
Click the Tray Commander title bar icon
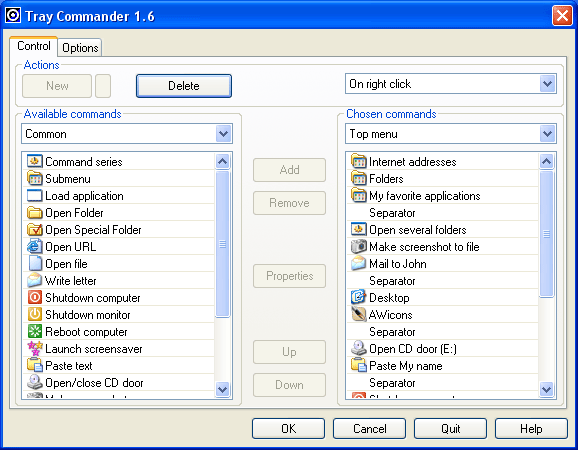(x=13, y=15)
